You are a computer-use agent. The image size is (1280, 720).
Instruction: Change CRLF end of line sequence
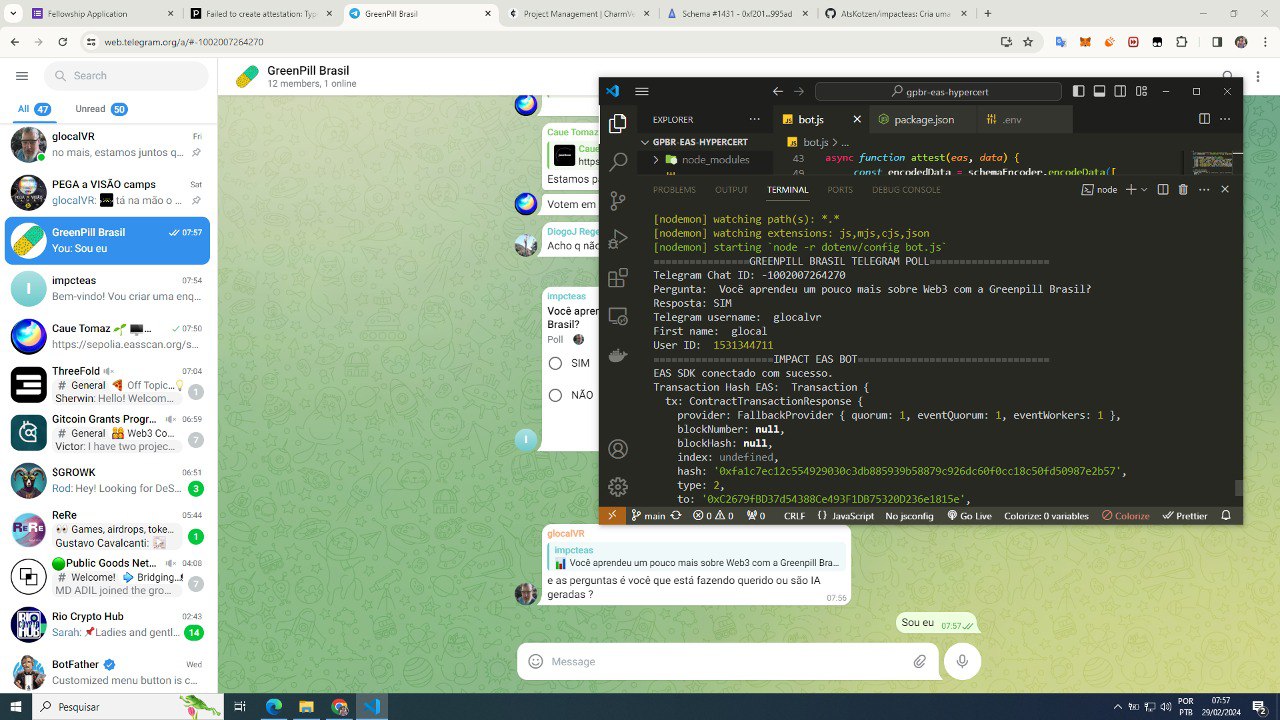click(x=794, y=516)
